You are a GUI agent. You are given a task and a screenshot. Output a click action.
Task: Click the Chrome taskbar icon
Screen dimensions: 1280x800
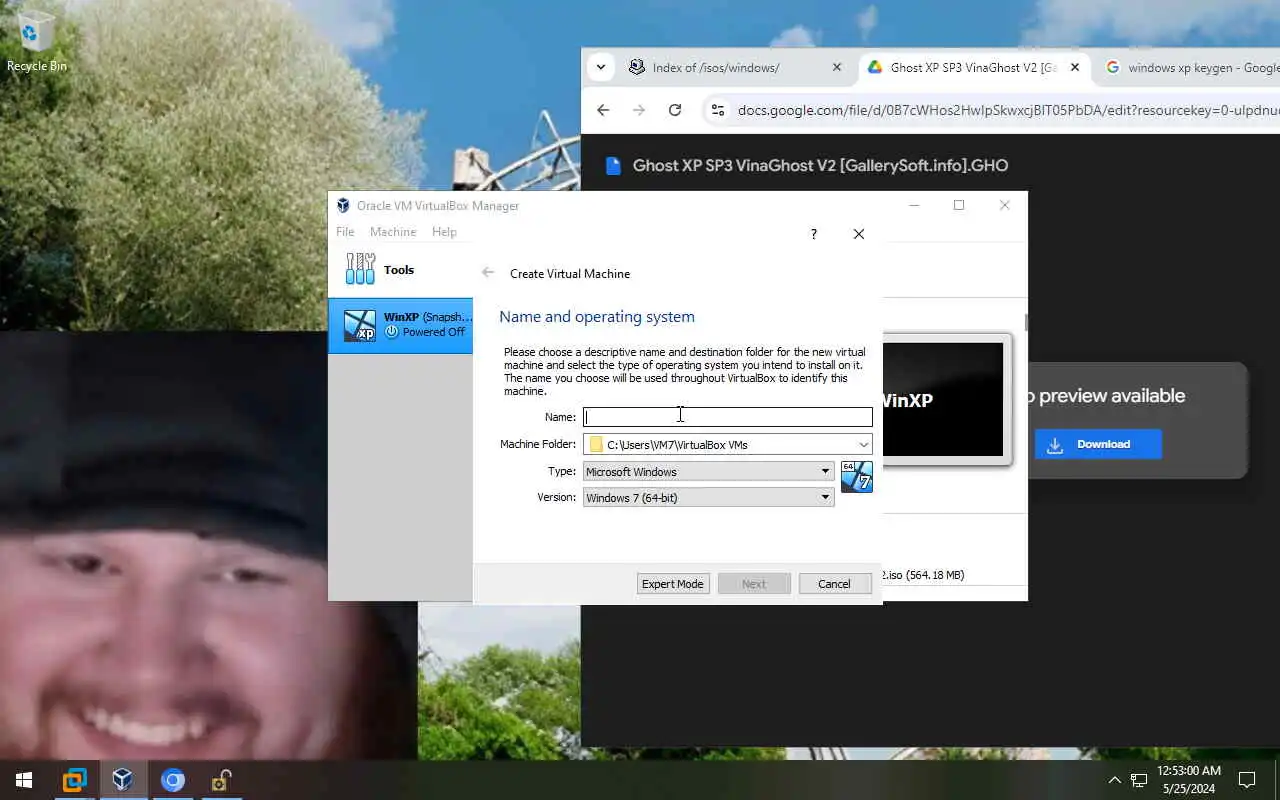(172, 780)
